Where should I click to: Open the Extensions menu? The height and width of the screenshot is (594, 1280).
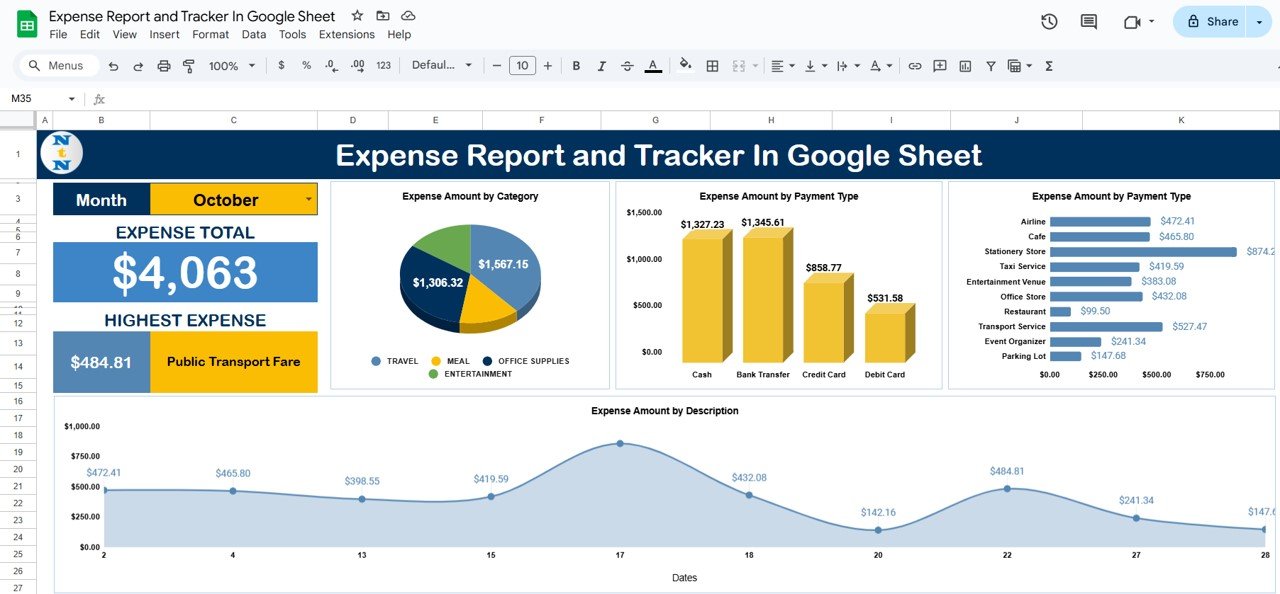[x=347, y=34]
